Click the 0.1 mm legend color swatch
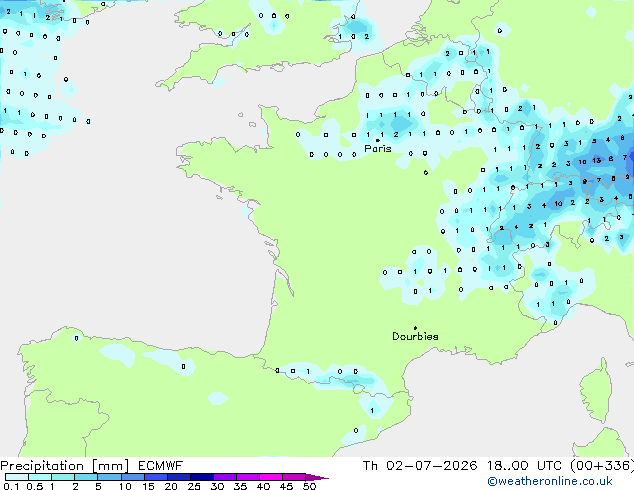Viewport: 634px width, 490px height. click(x=17, y=477)
